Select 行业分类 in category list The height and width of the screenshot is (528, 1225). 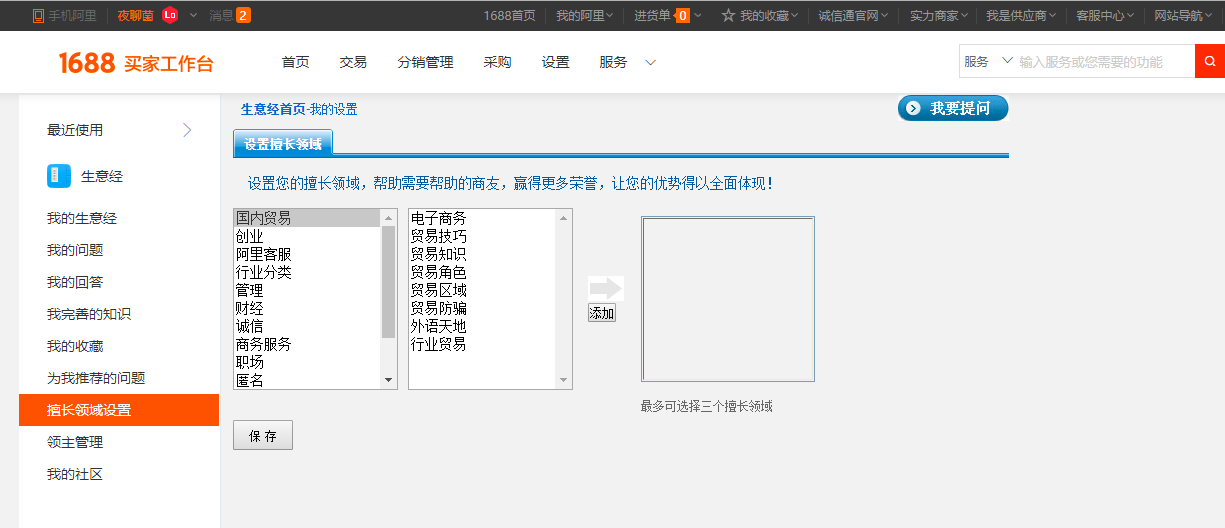click(307, 272)
